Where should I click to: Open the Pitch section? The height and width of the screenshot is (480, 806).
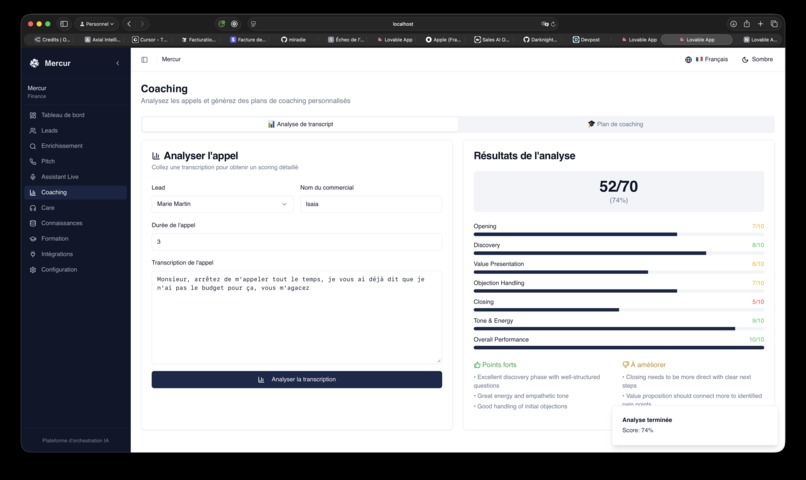click(75, 161)
